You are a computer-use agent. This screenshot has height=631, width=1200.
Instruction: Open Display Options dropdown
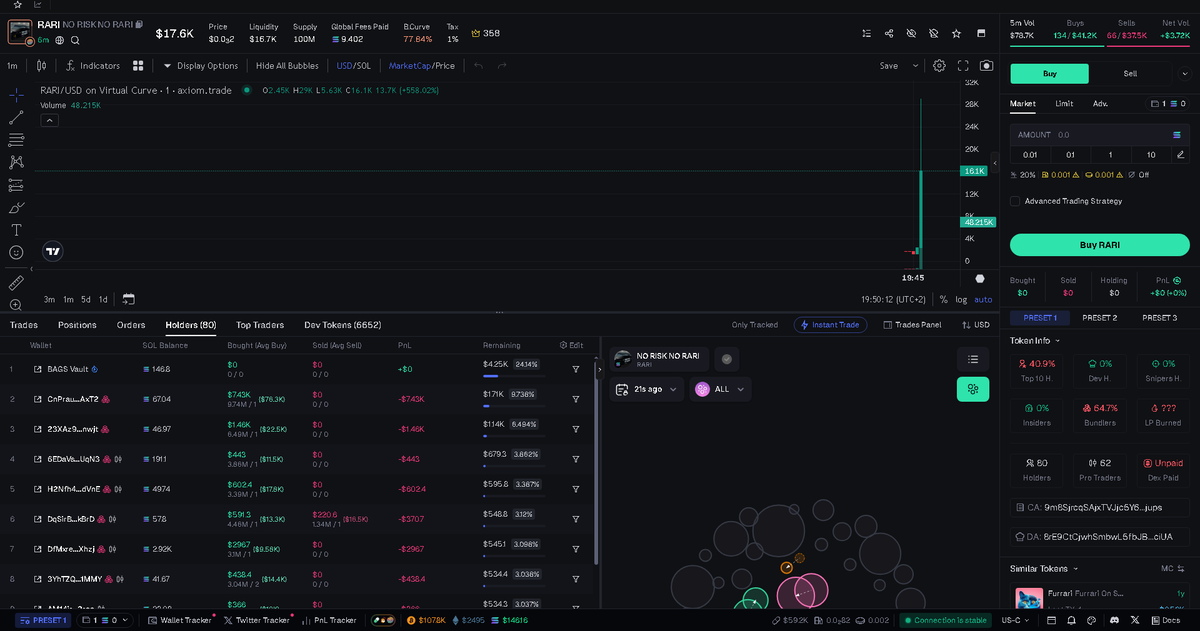coord(201,66)
